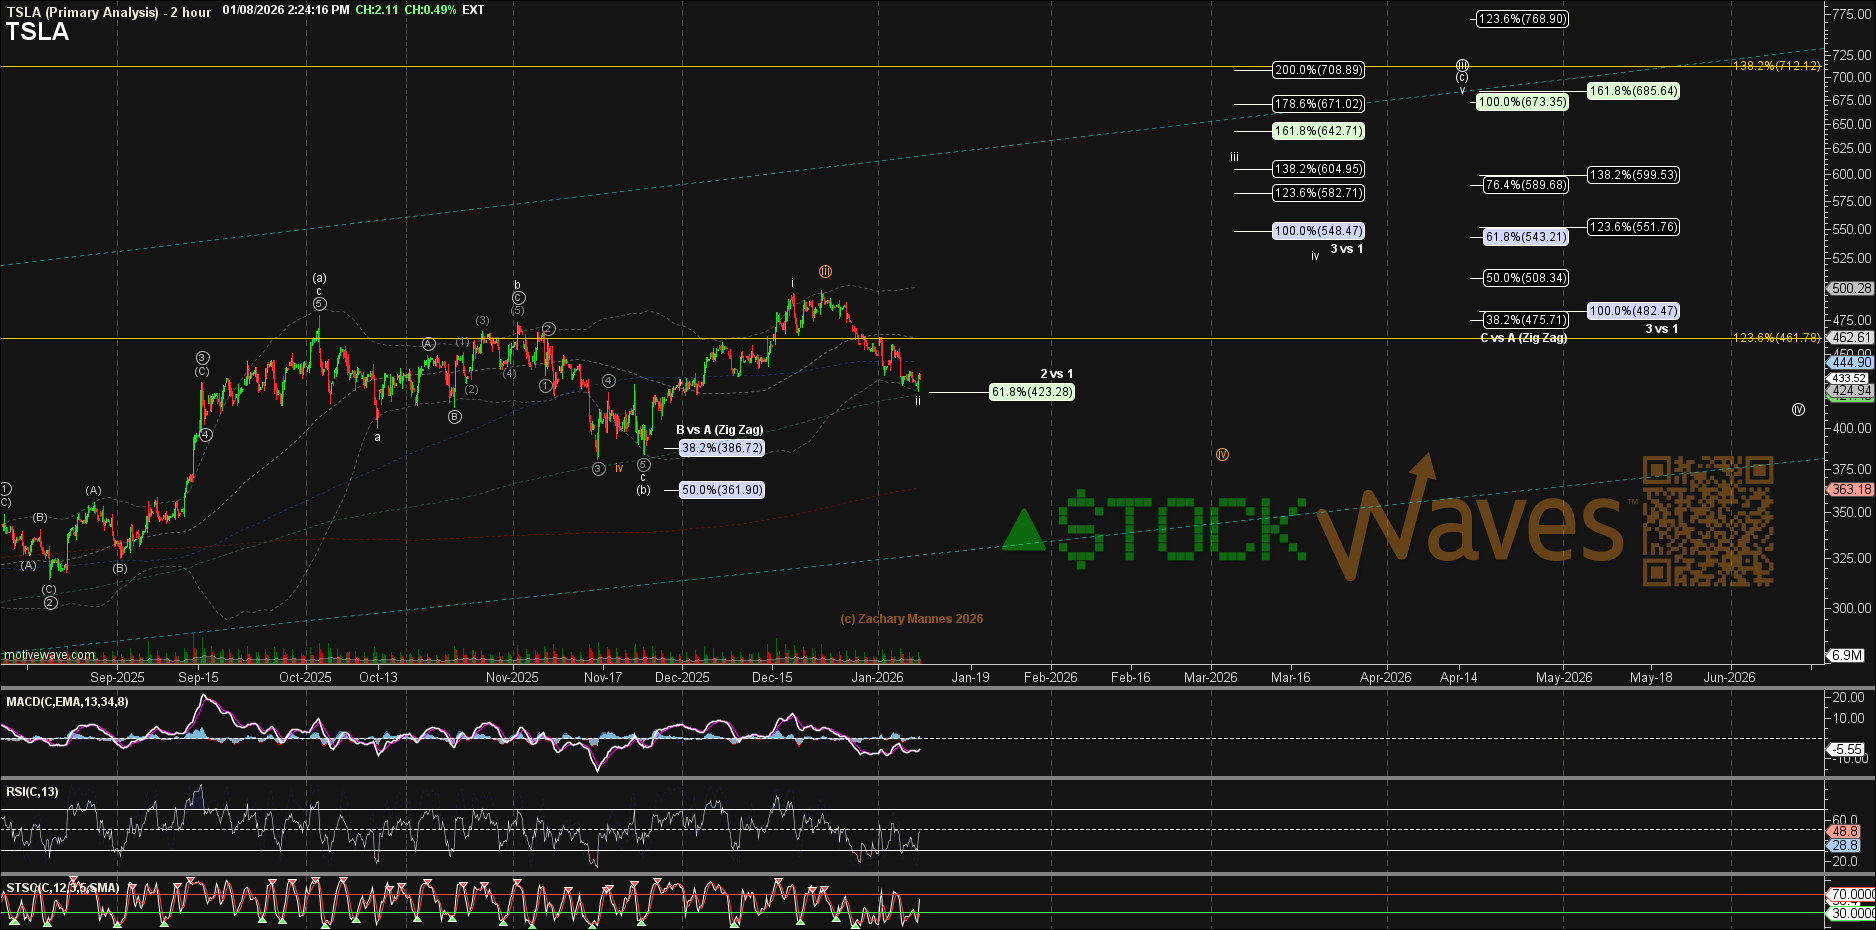This screenshot has width=1876, height=930.
Task: Click the white circled IV projection label
Action: (x=1798, y=410)
